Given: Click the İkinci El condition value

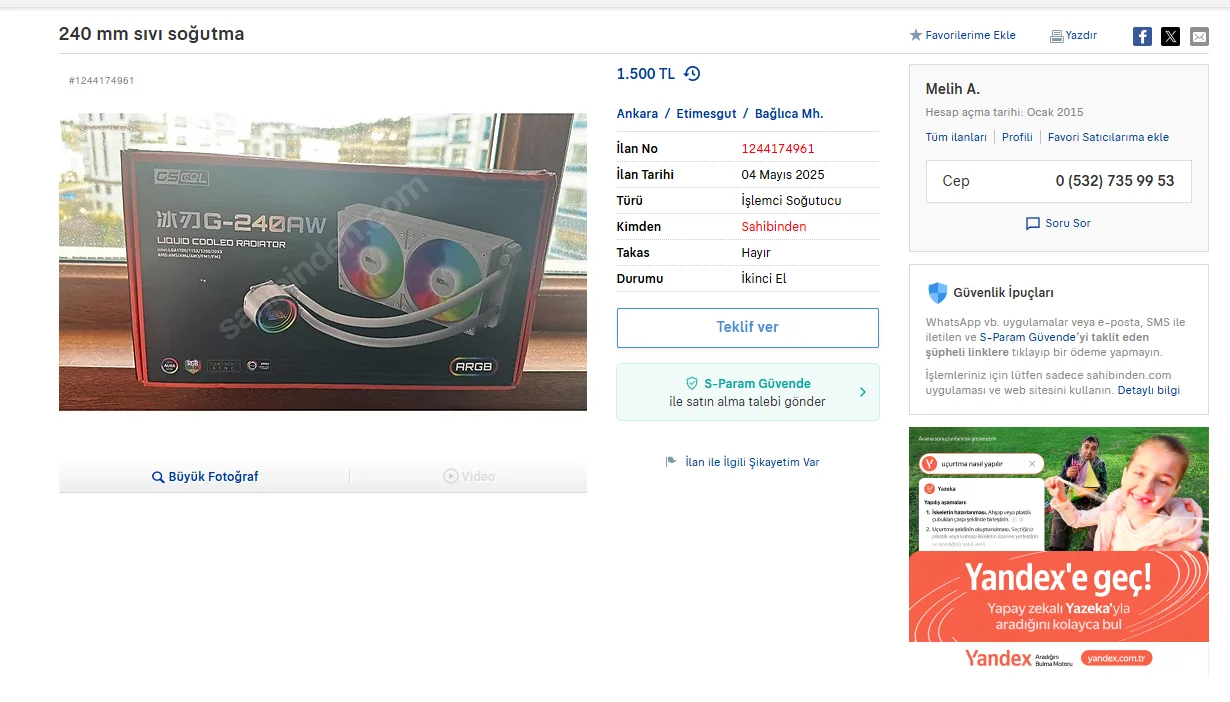Looking at the screenshot, I should (x=764, y=279).
